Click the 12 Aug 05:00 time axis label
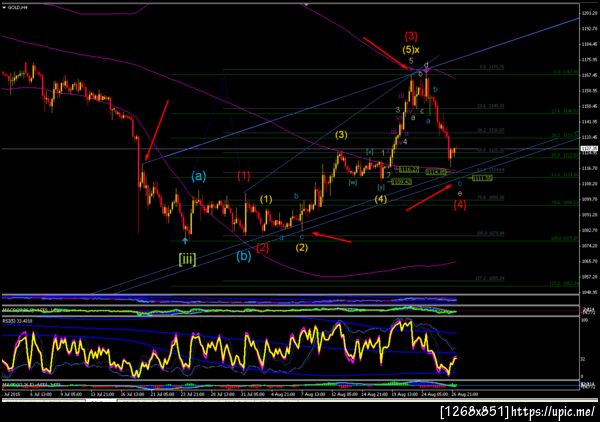Screen dimensions: 600x422 pos(343,394)
